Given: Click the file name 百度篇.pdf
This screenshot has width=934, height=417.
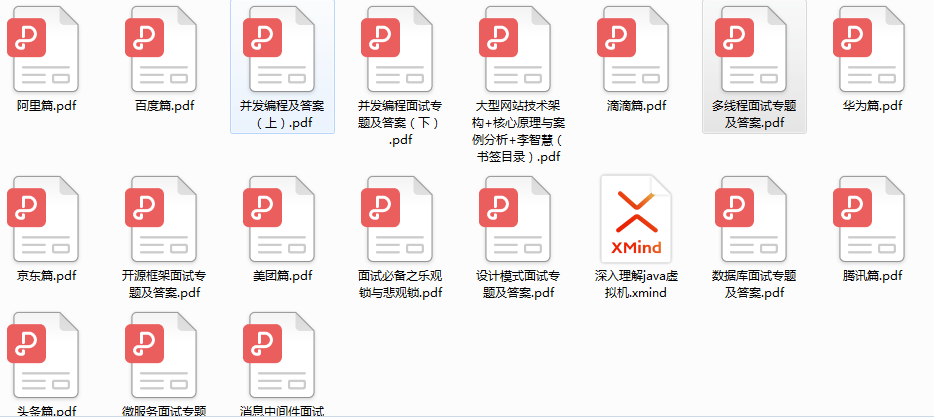Looking at the screenshot, I should (x=164, y=106).
